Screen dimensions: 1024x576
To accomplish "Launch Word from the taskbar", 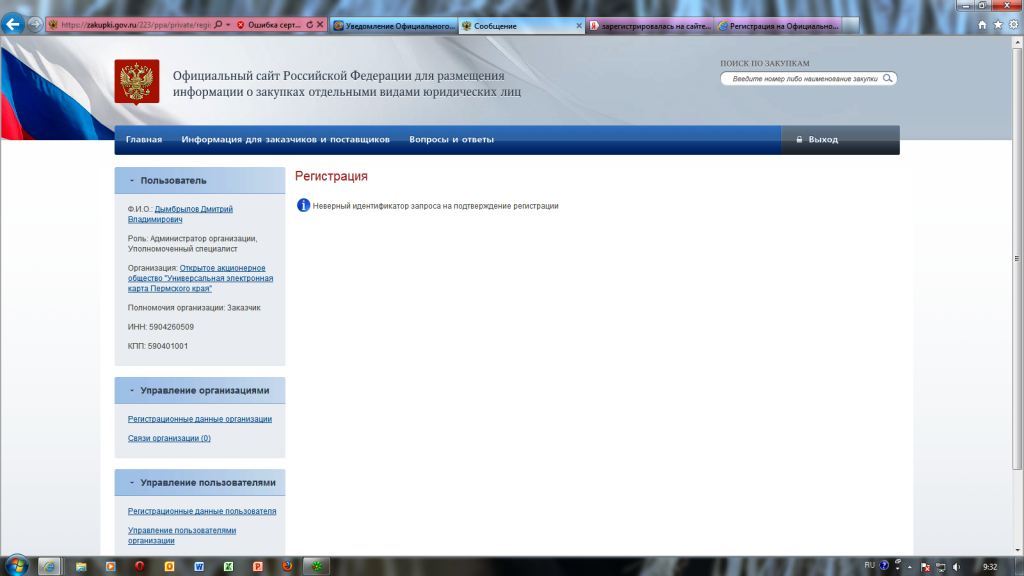I will click(x=199, y=566).
